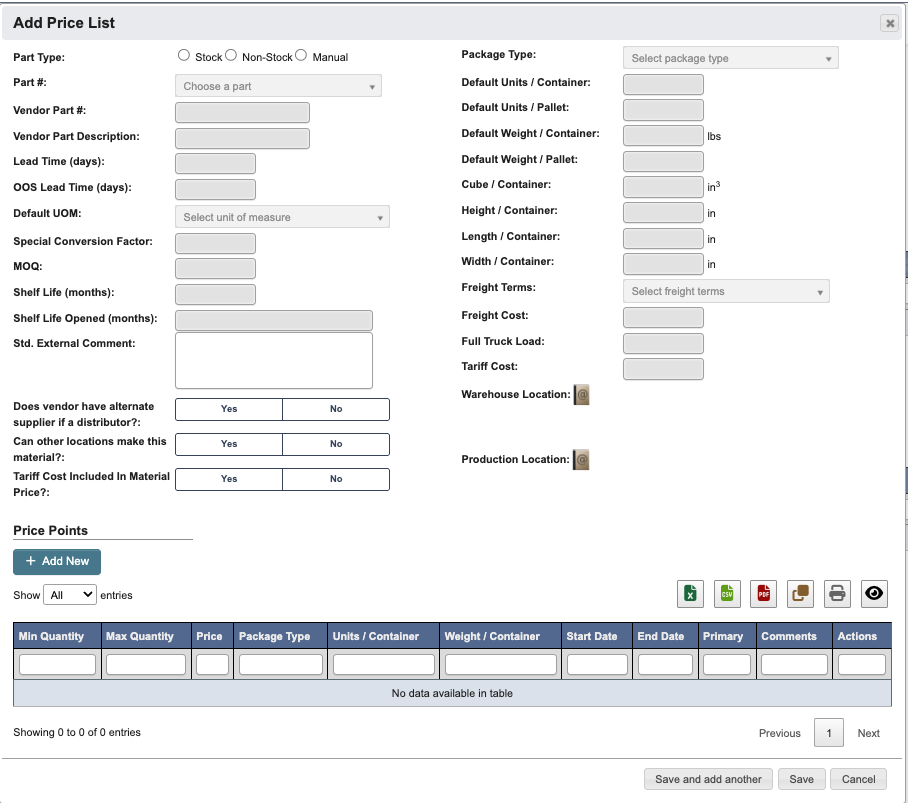Click Save and add another
Image resolution: width=908 pixels, height=803 pixels.
pos(708,779)
